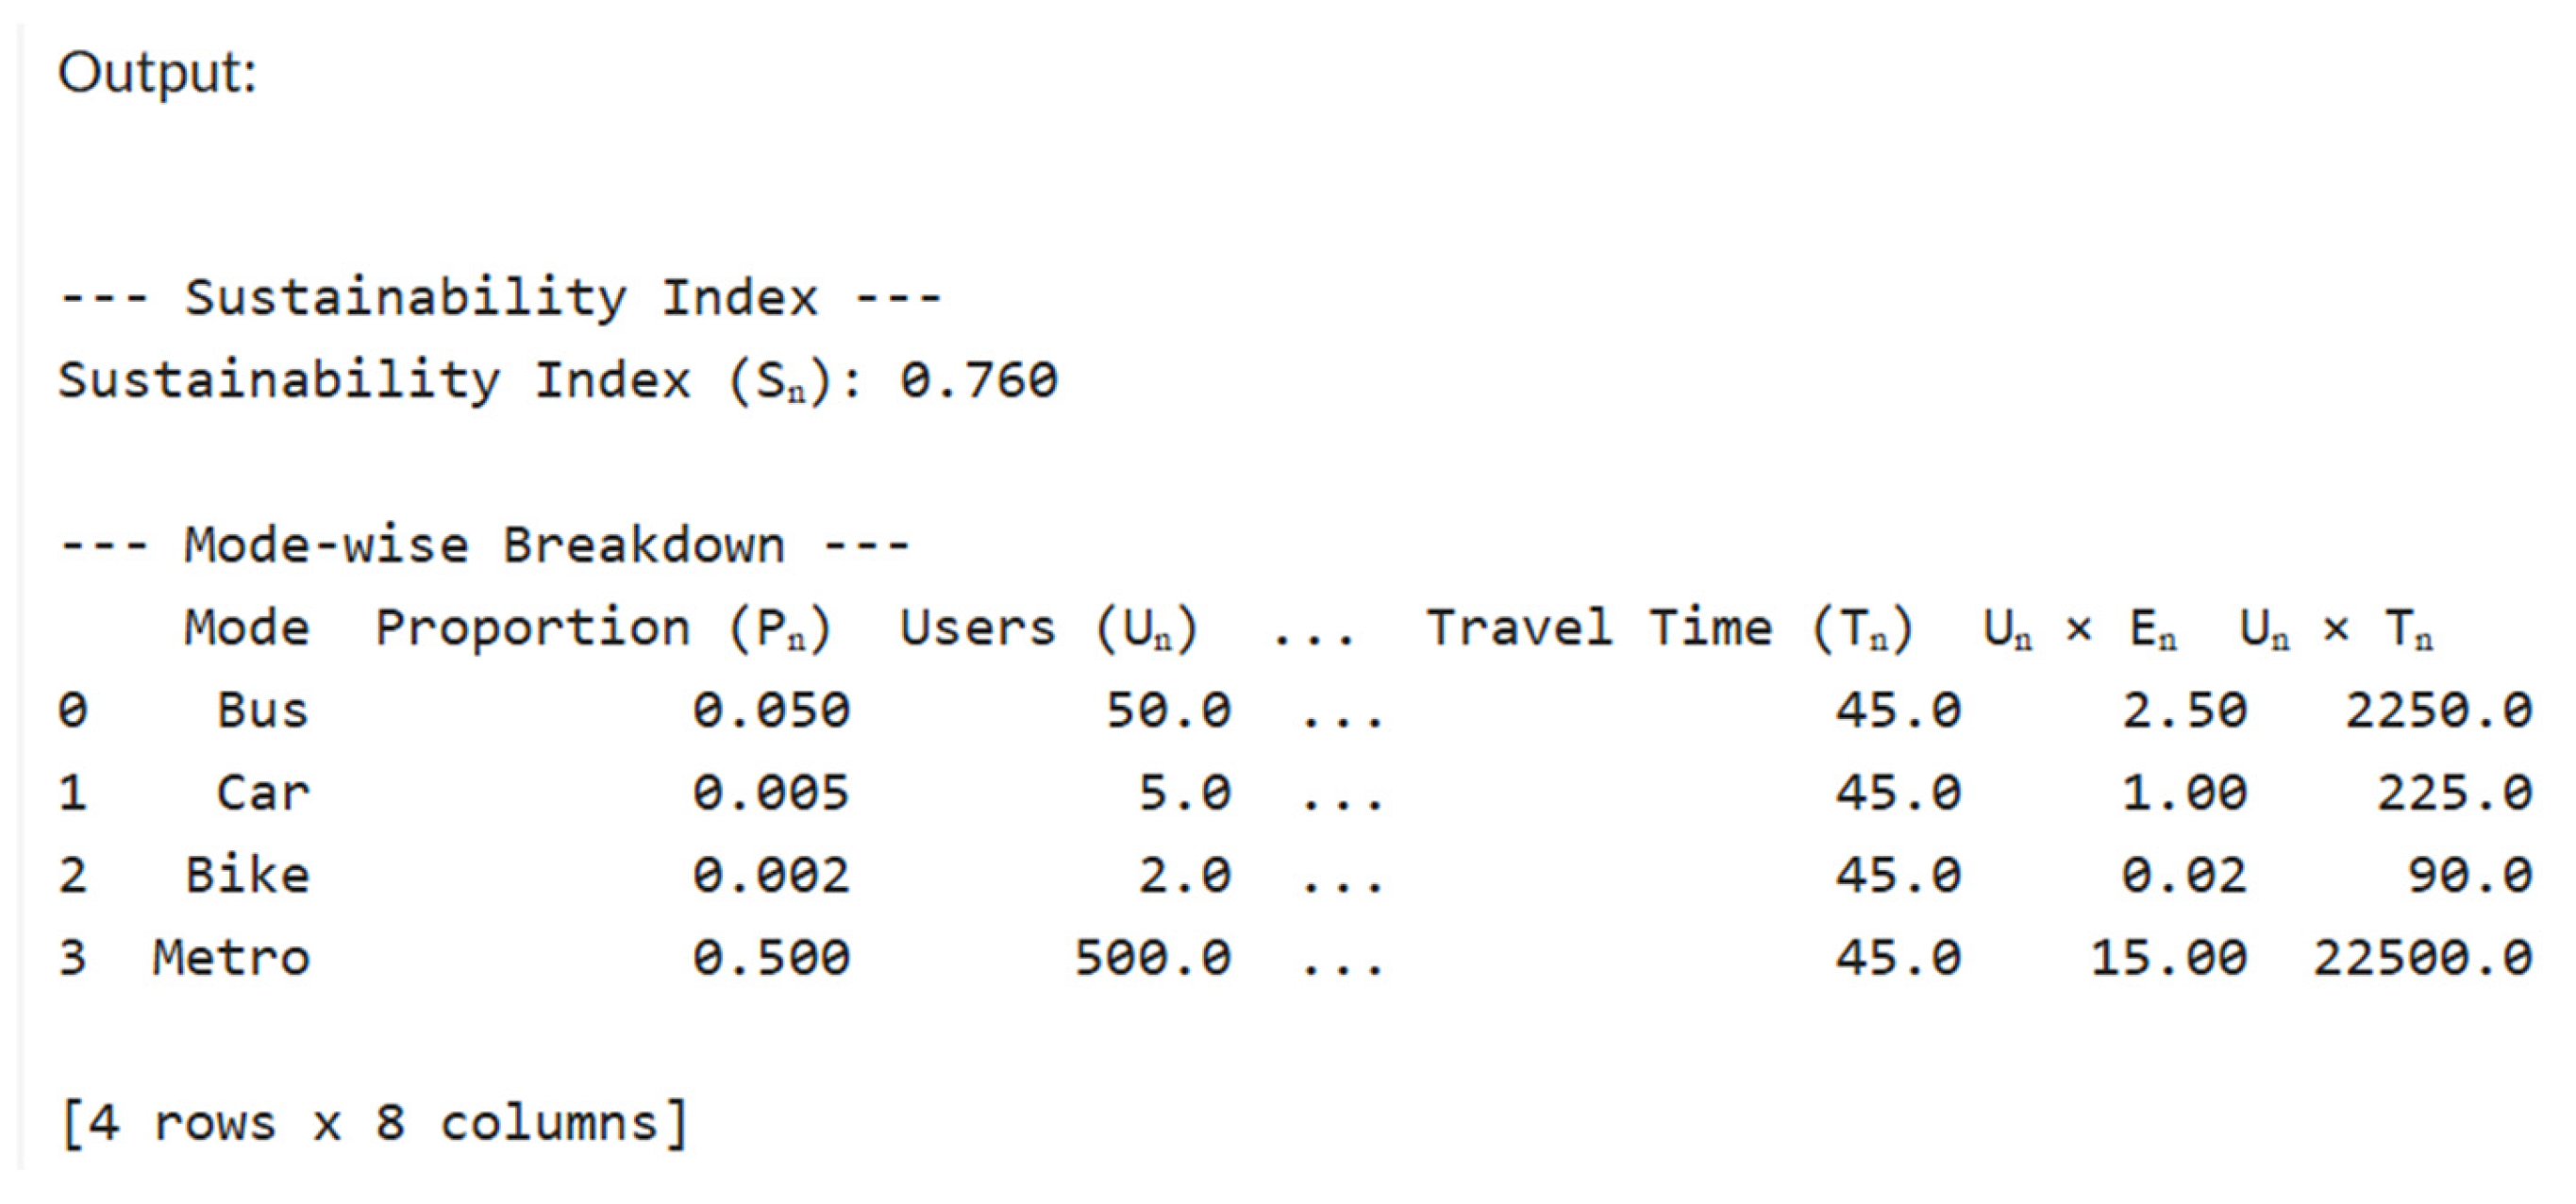Click the Un × En column header

pos(2080,630)
